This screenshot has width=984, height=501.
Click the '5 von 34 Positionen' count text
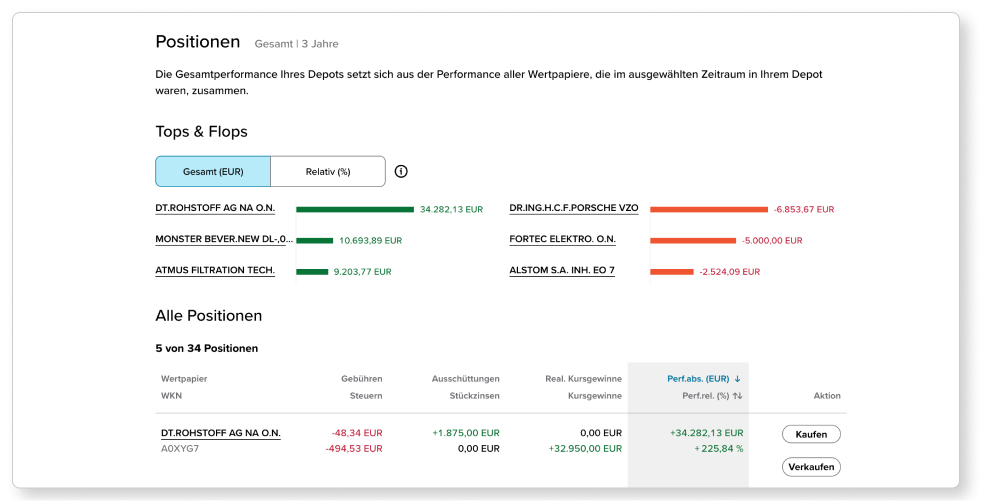coord(206,348)
